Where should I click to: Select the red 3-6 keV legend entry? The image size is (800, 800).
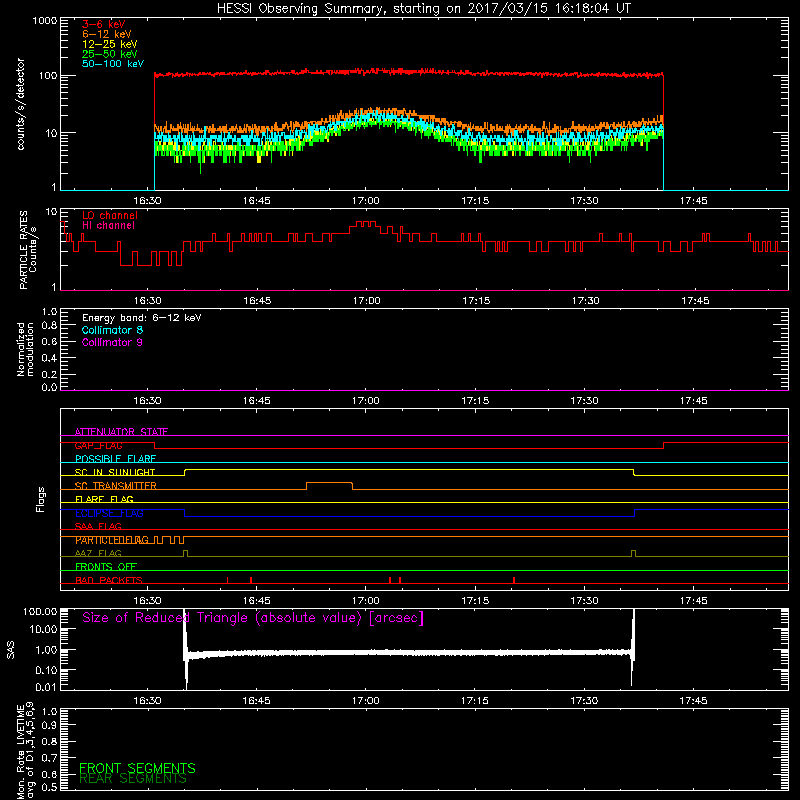(103, 24)
